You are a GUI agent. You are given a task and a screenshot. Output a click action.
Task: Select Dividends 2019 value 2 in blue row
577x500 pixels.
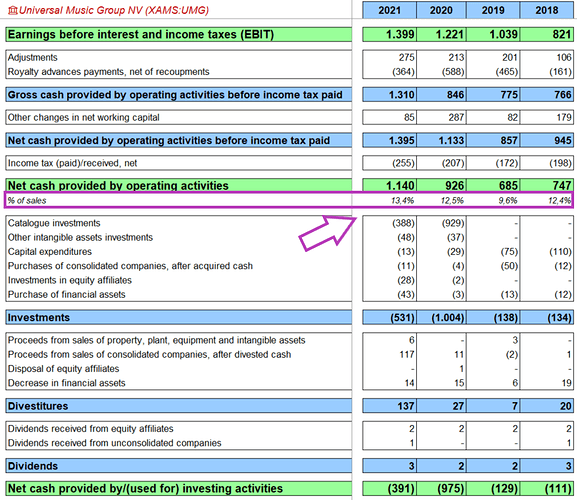coord(515,466)
